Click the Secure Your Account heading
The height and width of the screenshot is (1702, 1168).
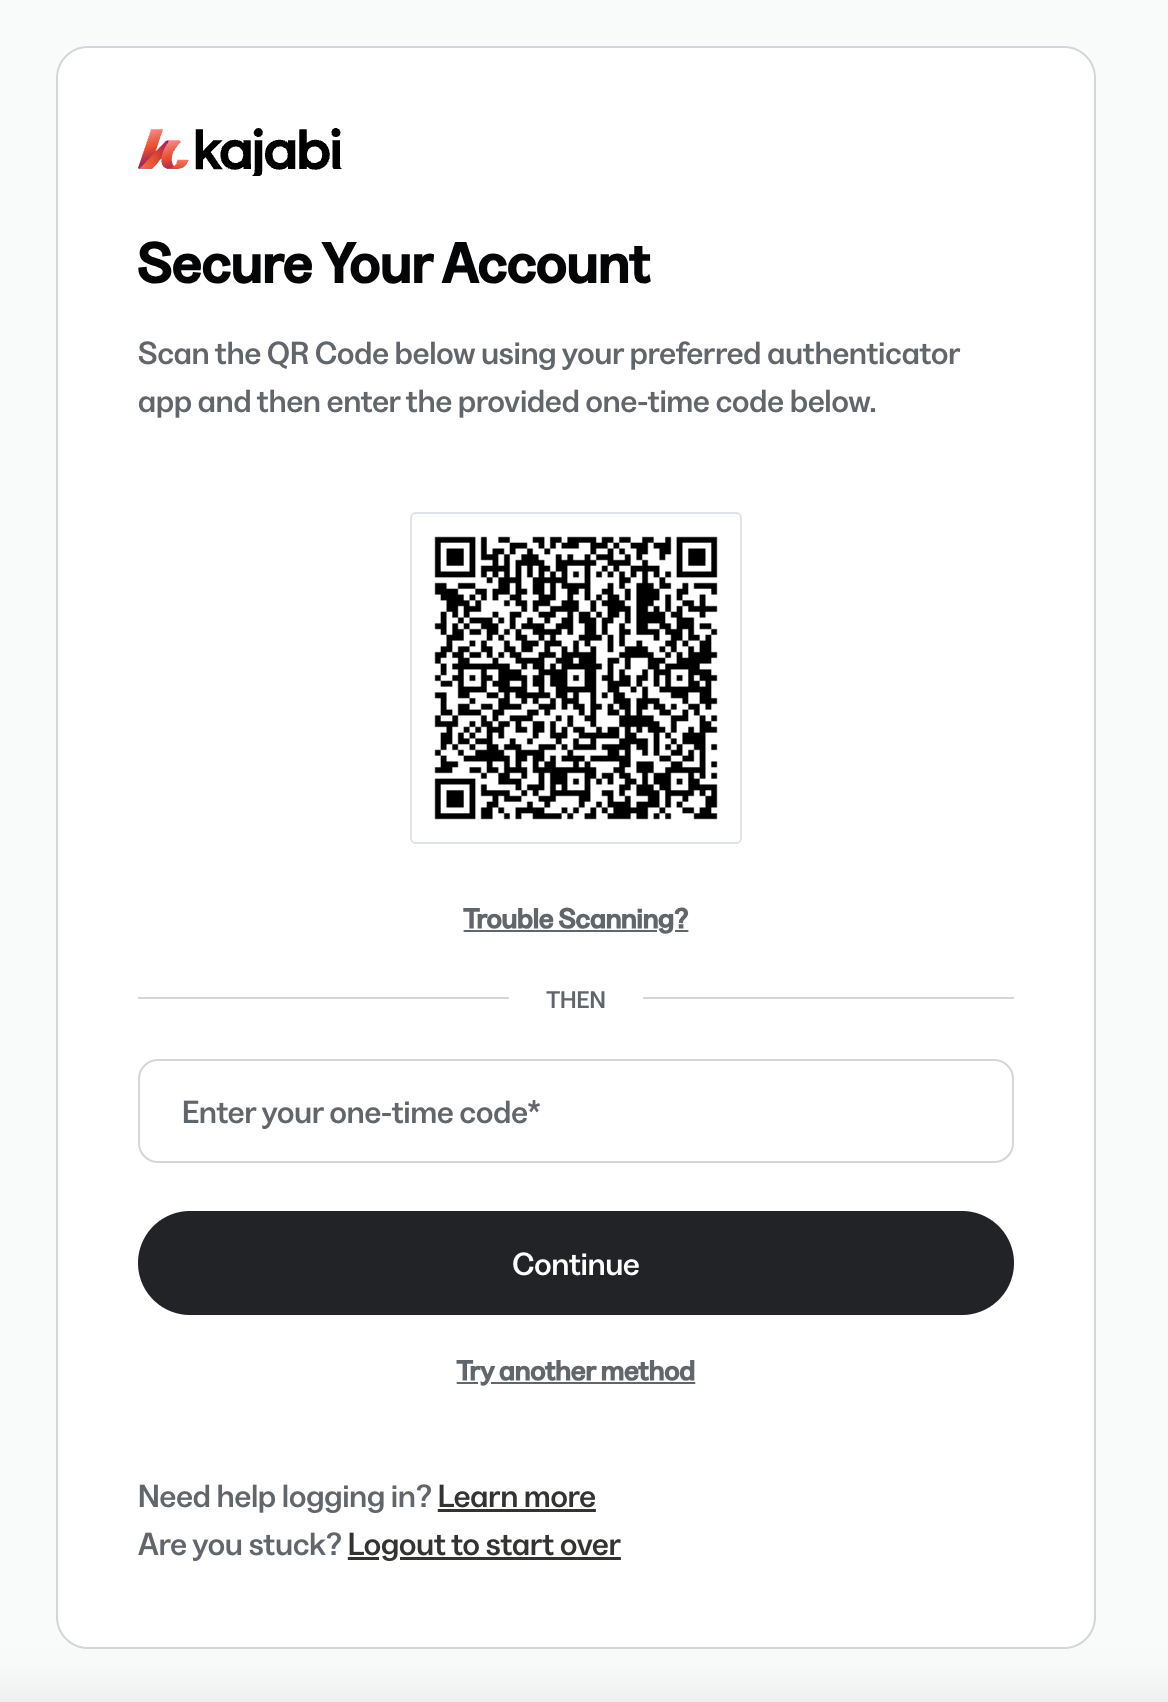point(394,264)
